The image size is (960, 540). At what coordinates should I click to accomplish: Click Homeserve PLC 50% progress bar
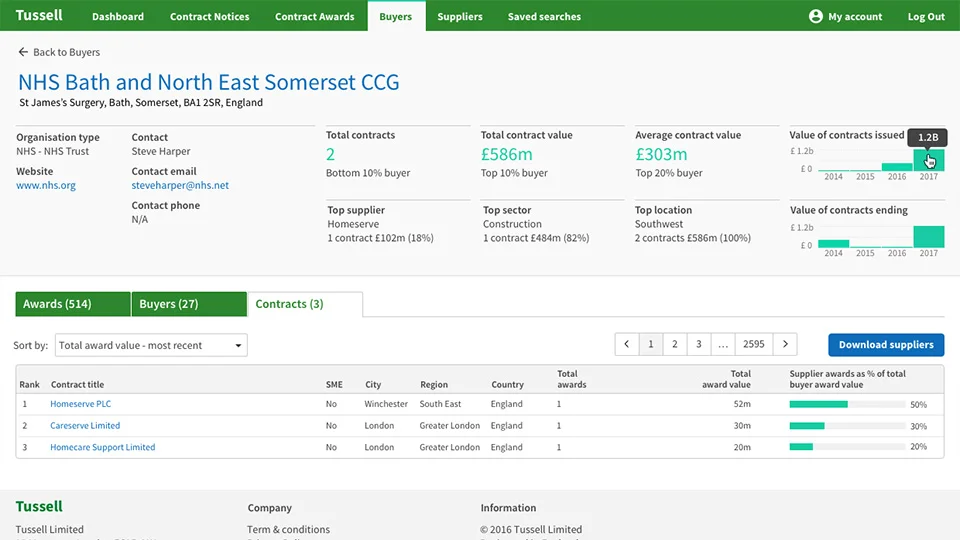(847, 404)
